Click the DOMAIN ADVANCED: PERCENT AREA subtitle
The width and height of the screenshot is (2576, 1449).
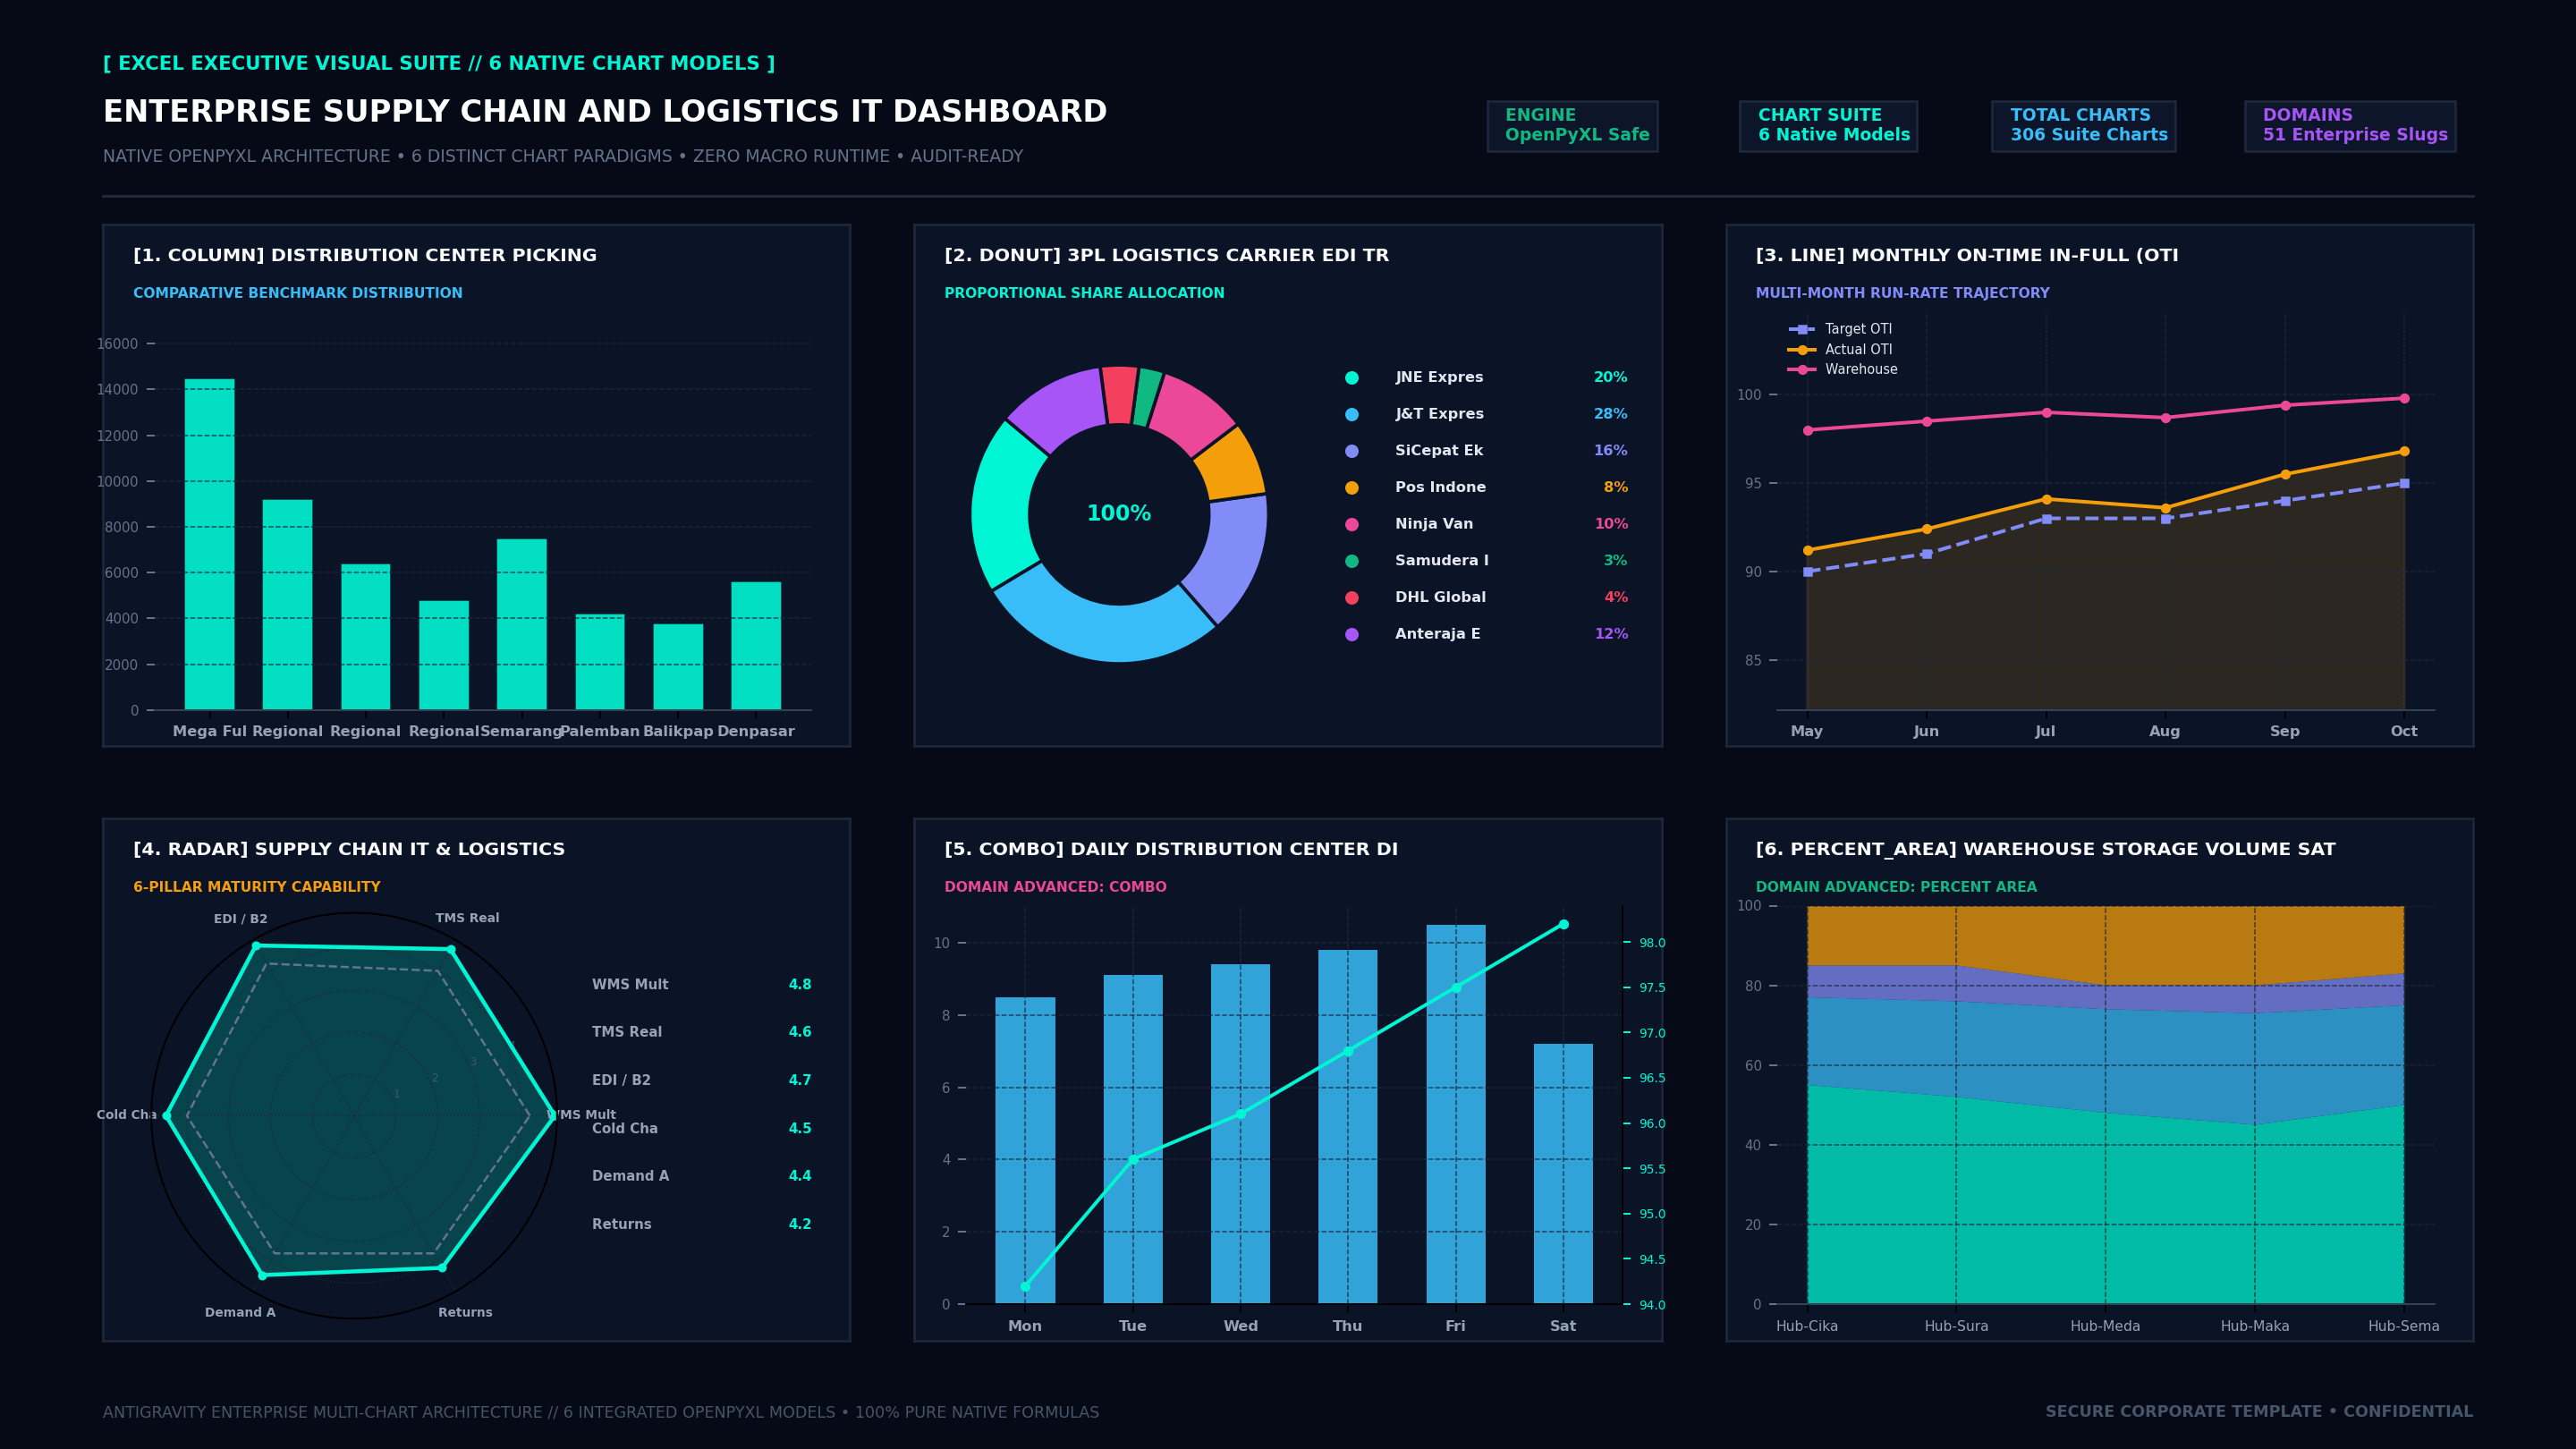point(1896,887)
